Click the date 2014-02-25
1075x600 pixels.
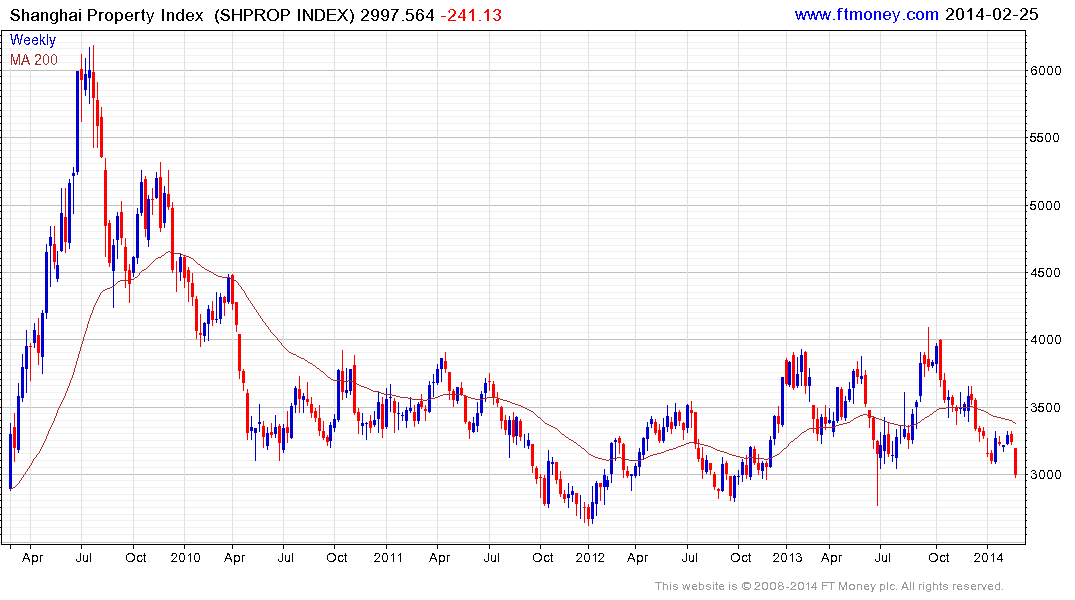click(x=991, y=14)
